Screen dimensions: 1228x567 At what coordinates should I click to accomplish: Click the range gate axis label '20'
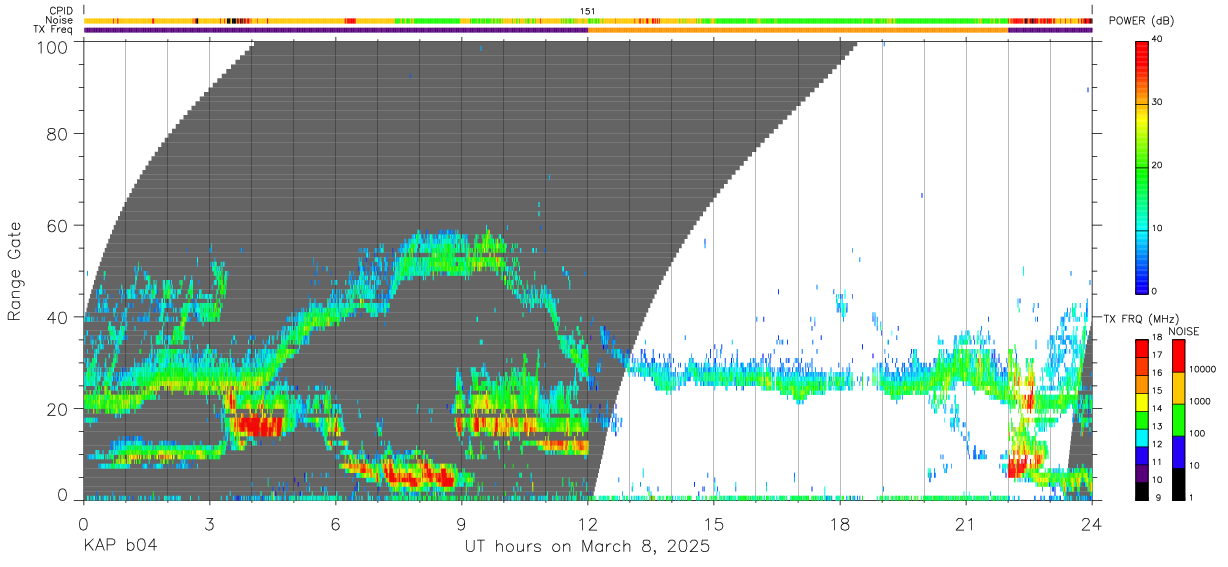57,409
